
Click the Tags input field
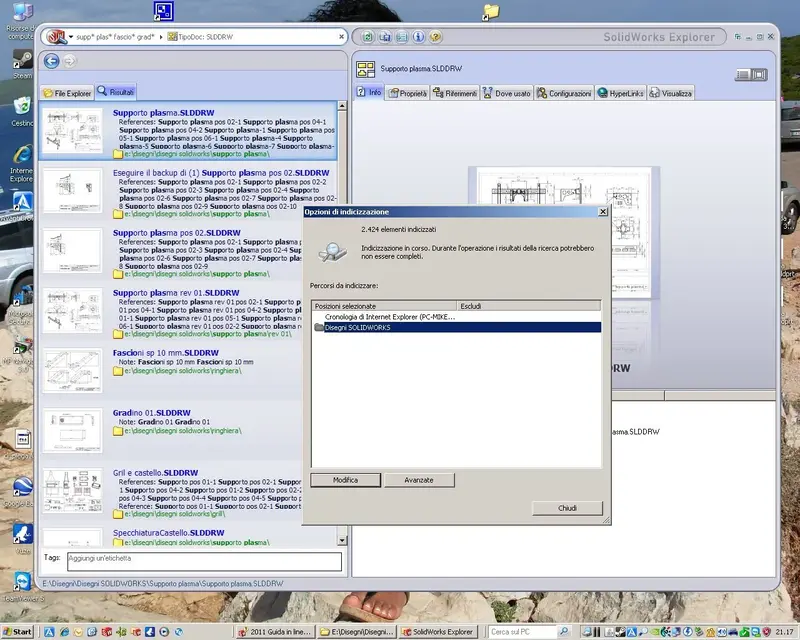pyautogui.click(x=204, y=561)
